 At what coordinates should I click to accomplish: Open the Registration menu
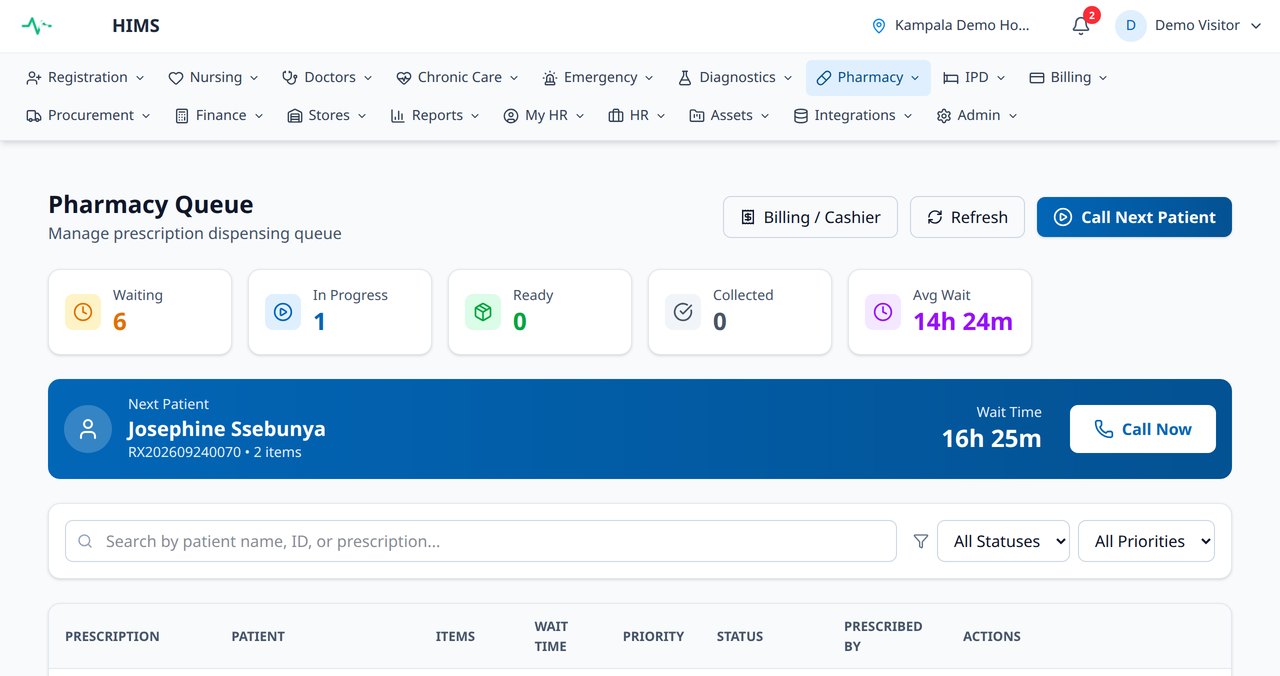(86, 77)
